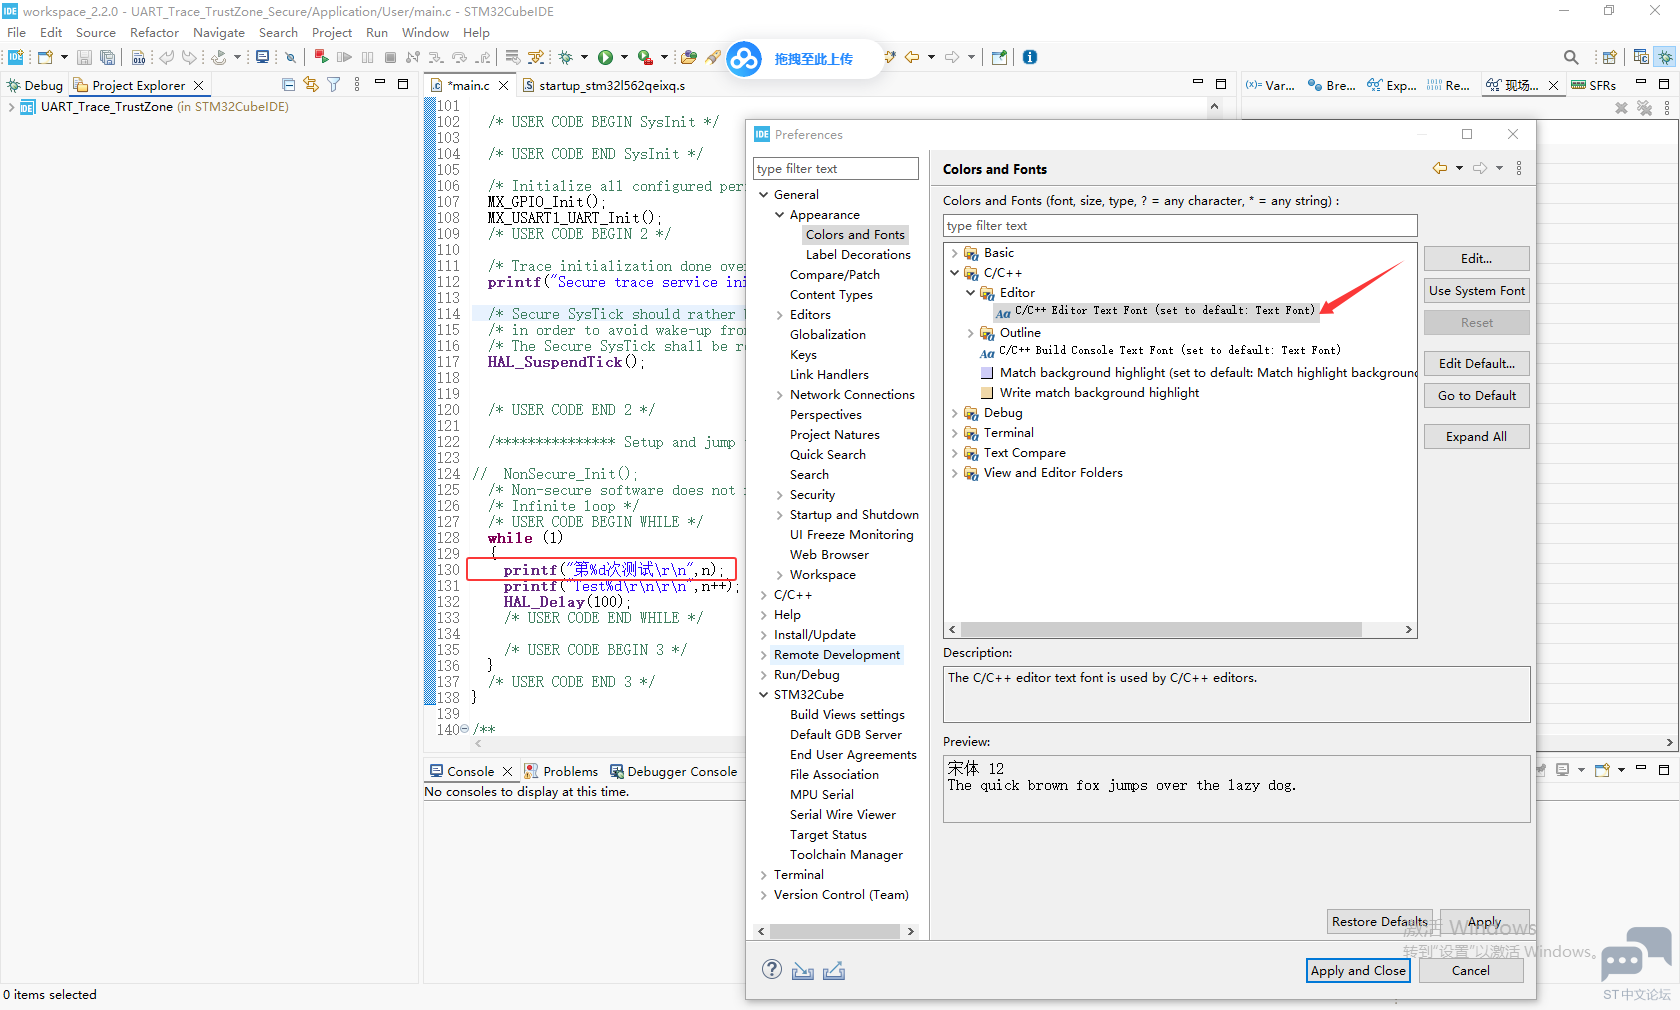Click the Step Return icon
Image resolution: width=1680 pixels, height=1010 pixels.
click(483, 58)
